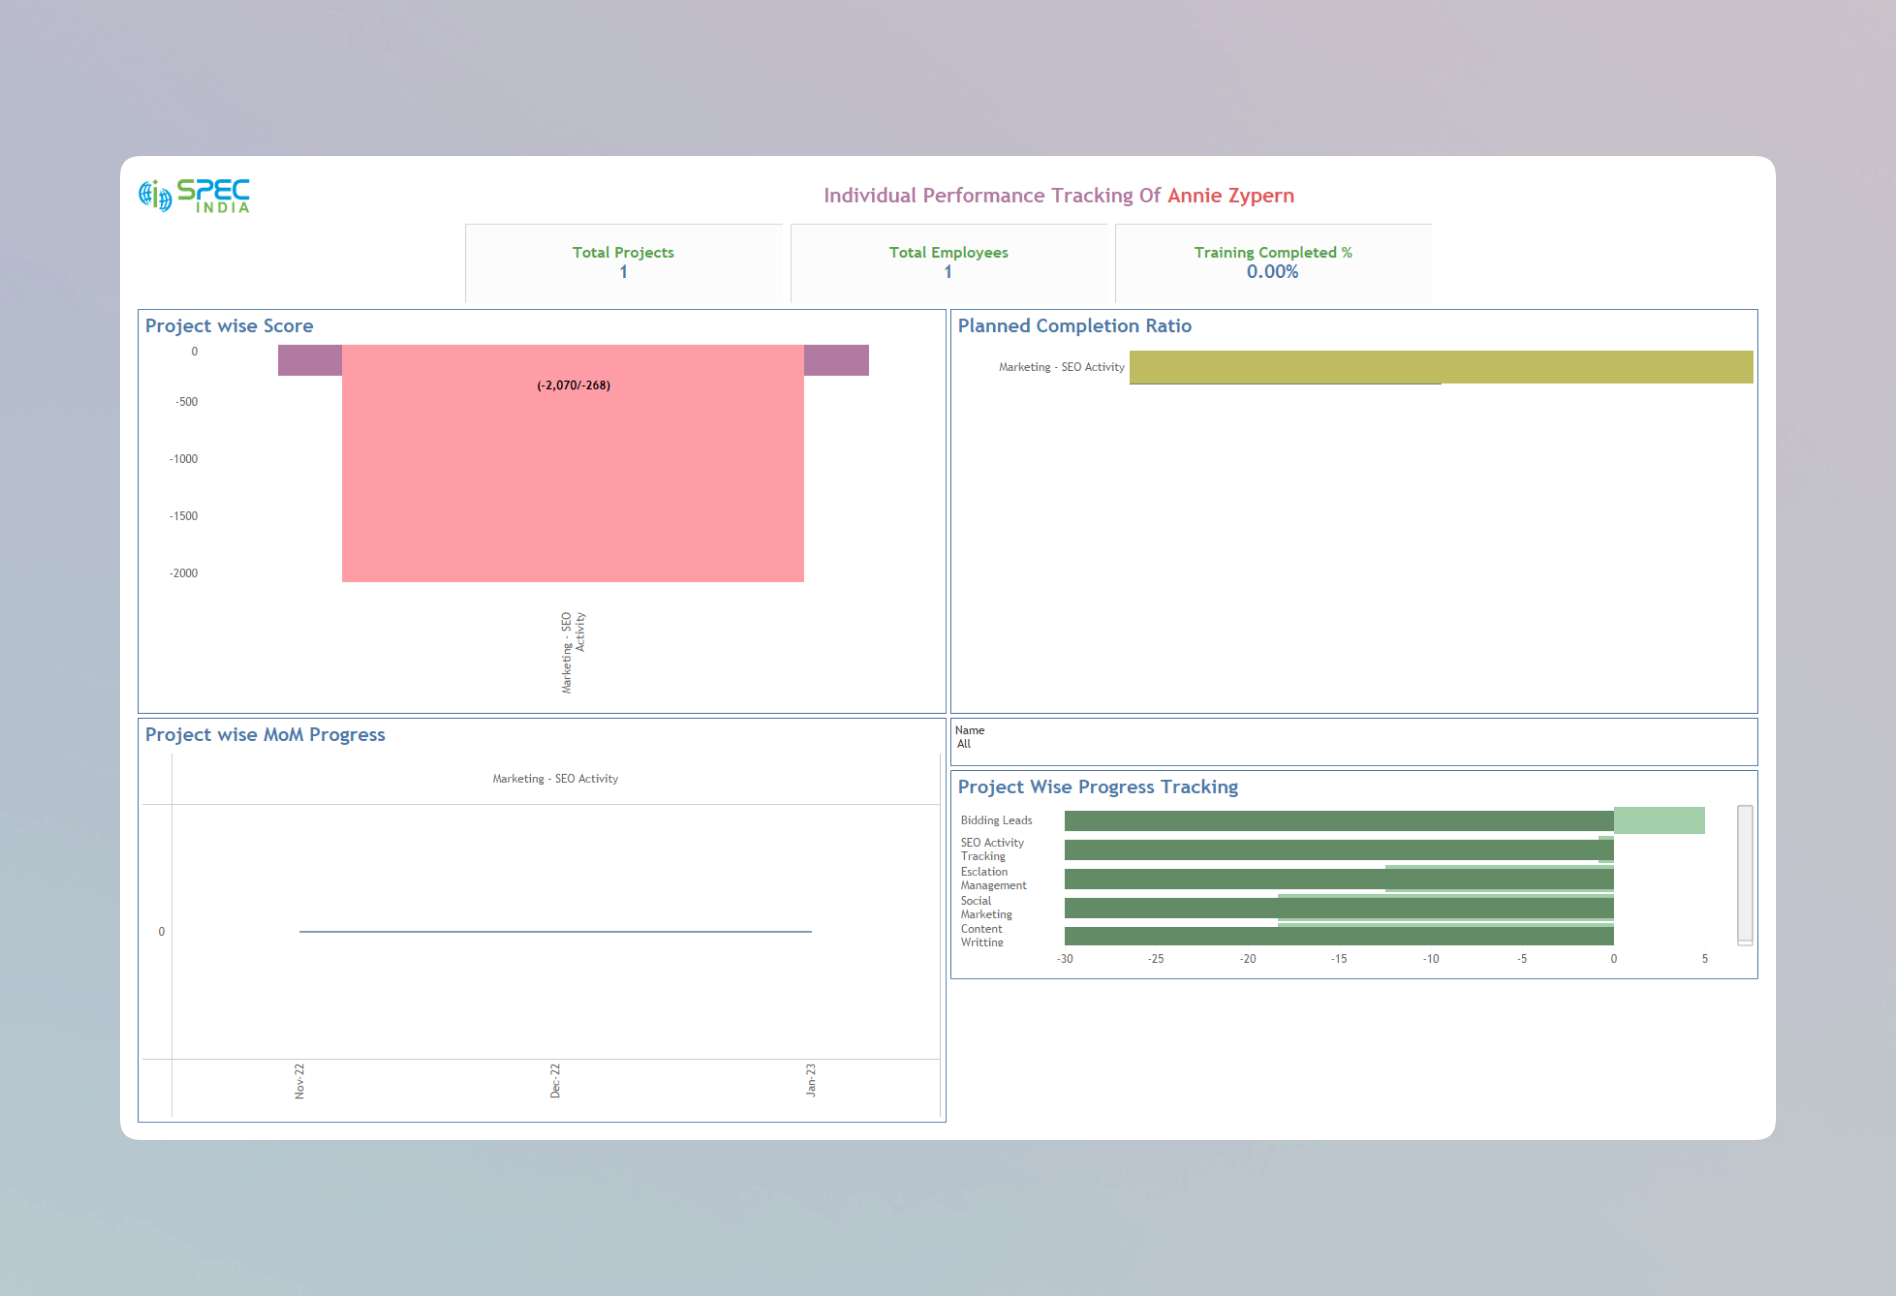The height and width of the screenshot is (1296, 1896).
Task: Select the Total Projects KPI card
Action: pos(623,262)
